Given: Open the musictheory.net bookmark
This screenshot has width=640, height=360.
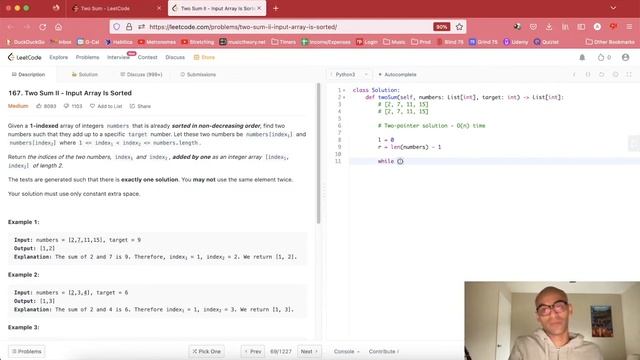Looking at the screenshot, I should click(x=242, y=42).
